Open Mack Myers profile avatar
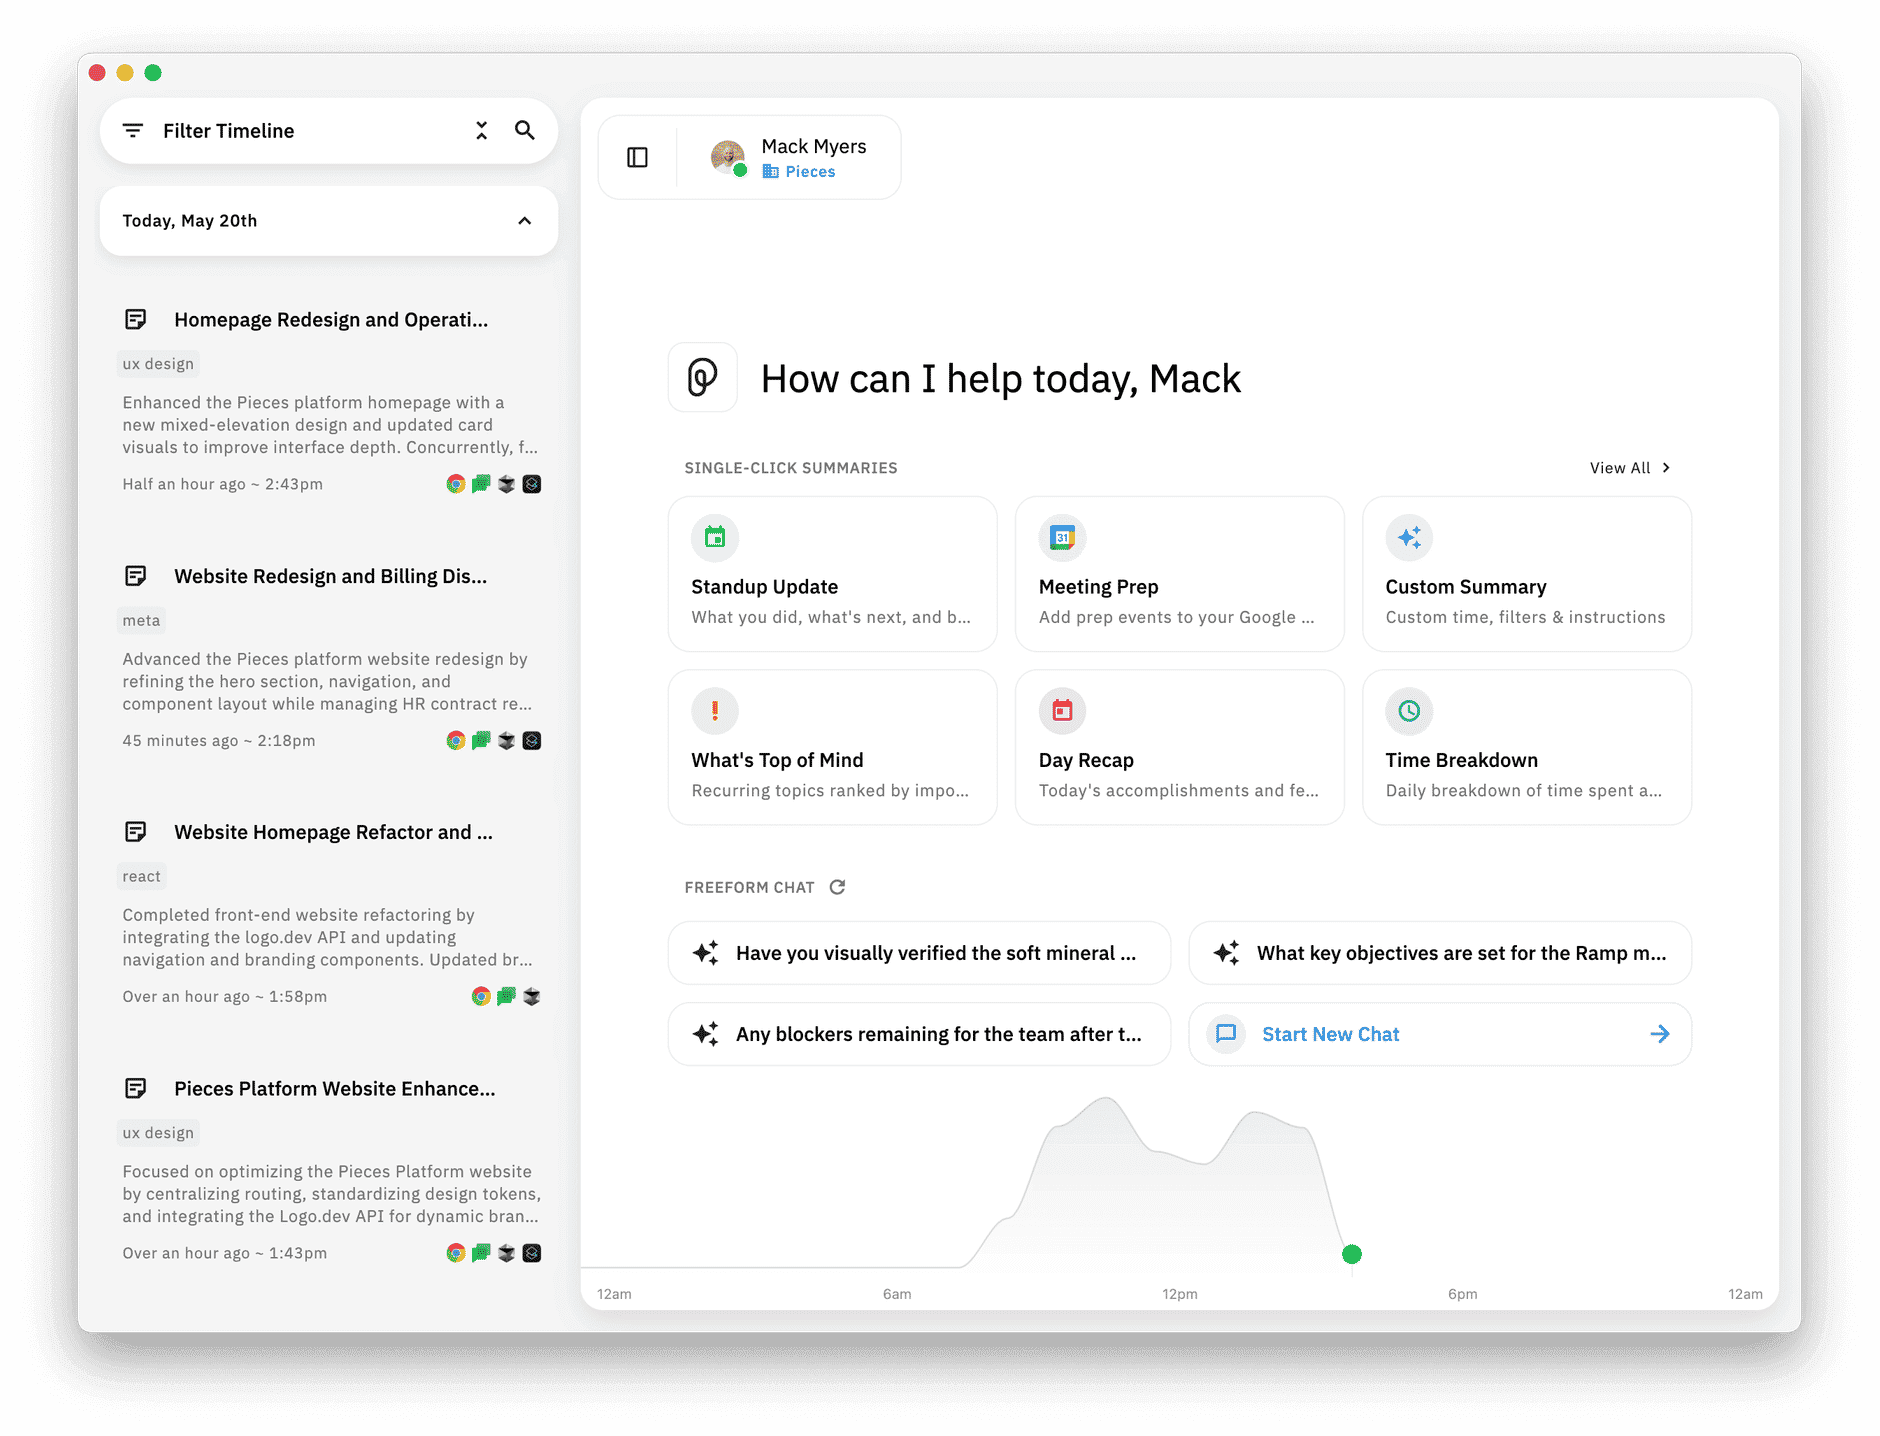This screenshot has width=1880, height=1436. coord(728,157)
